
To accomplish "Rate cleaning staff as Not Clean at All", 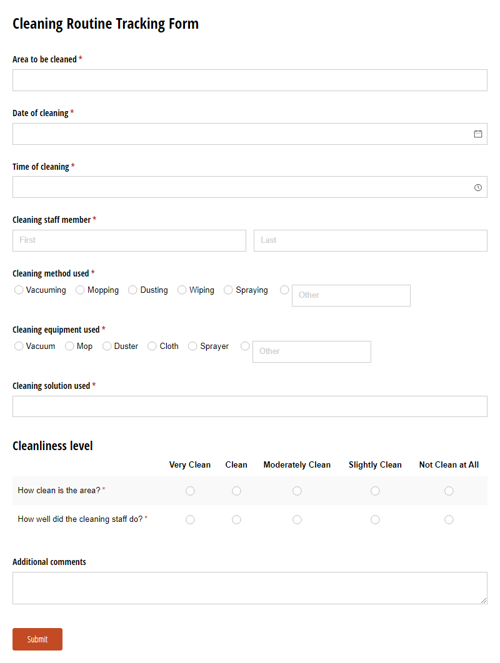I will click(449, 519).
